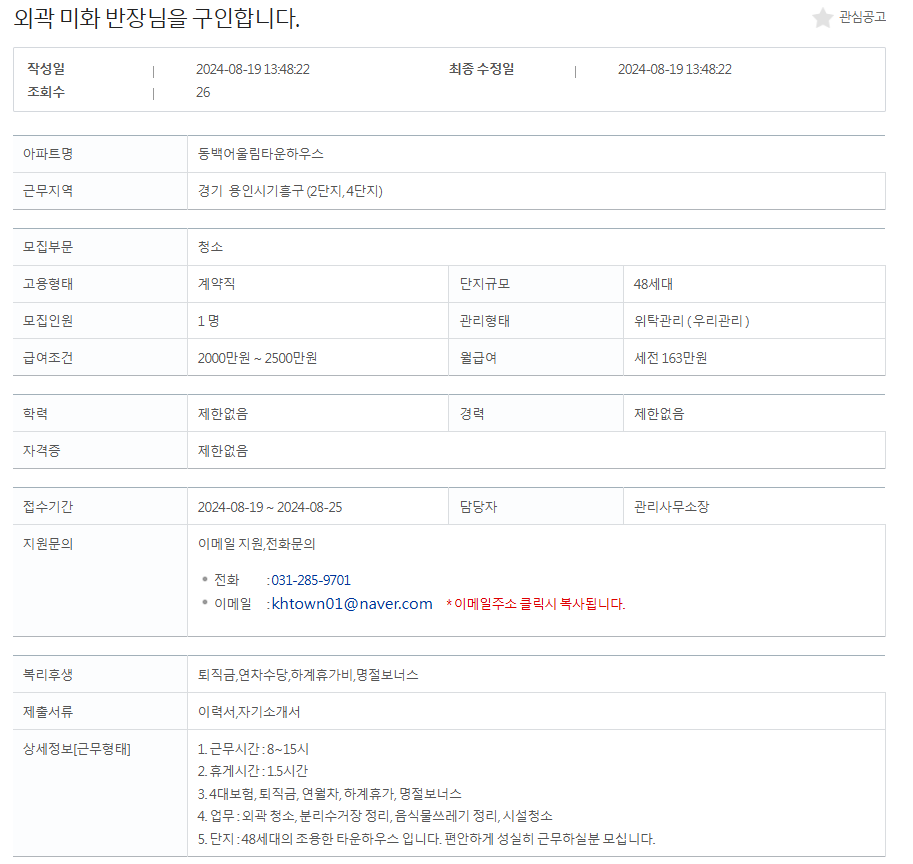Click work location 경기 용인시기흥구 (2단지,4단지)
The image size is (913, 864).
[290, 191]
